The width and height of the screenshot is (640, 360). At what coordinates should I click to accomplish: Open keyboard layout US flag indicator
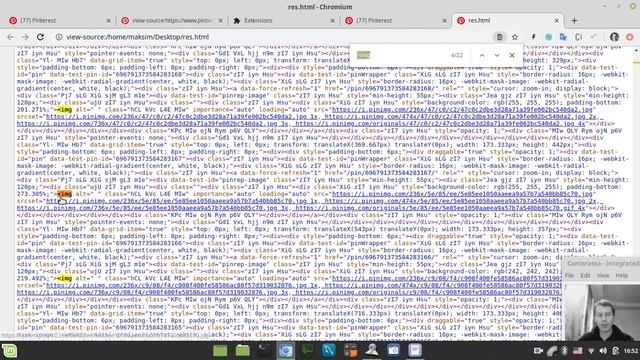click(578, 351)
